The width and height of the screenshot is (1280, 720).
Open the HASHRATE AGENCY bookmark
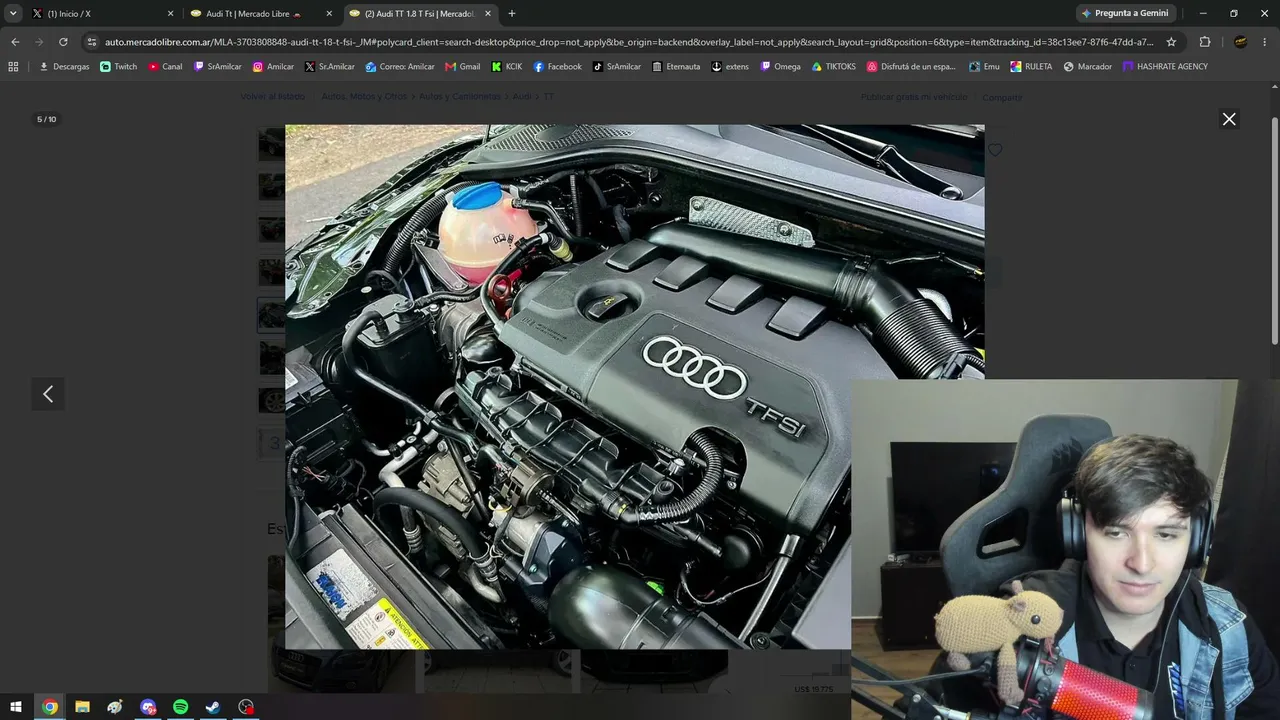pos(1165,67)
